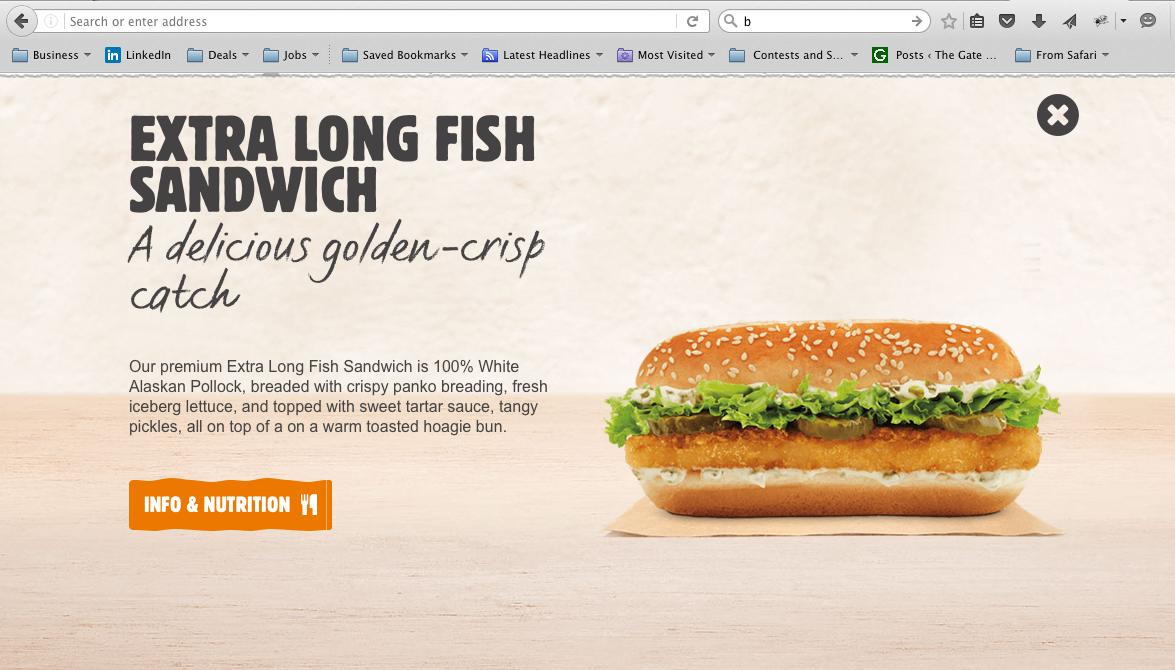Open Posts ‹ The Gate bookmark
The width and height of the screenshot is (1175, 670).
934,55
